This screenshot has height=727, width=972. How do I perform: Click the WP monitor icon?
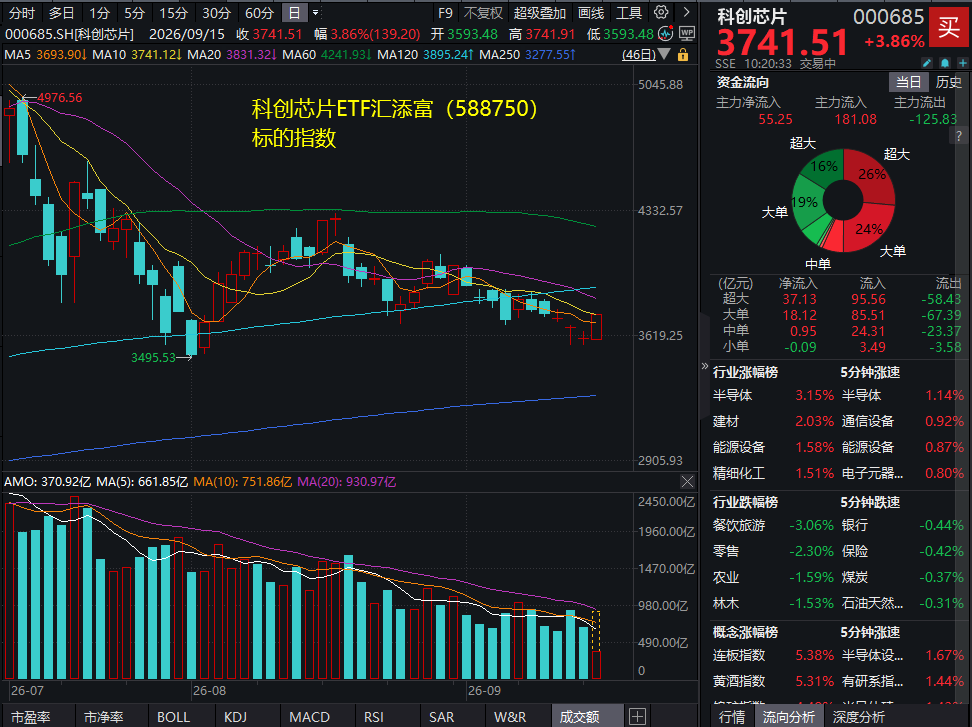687,34
